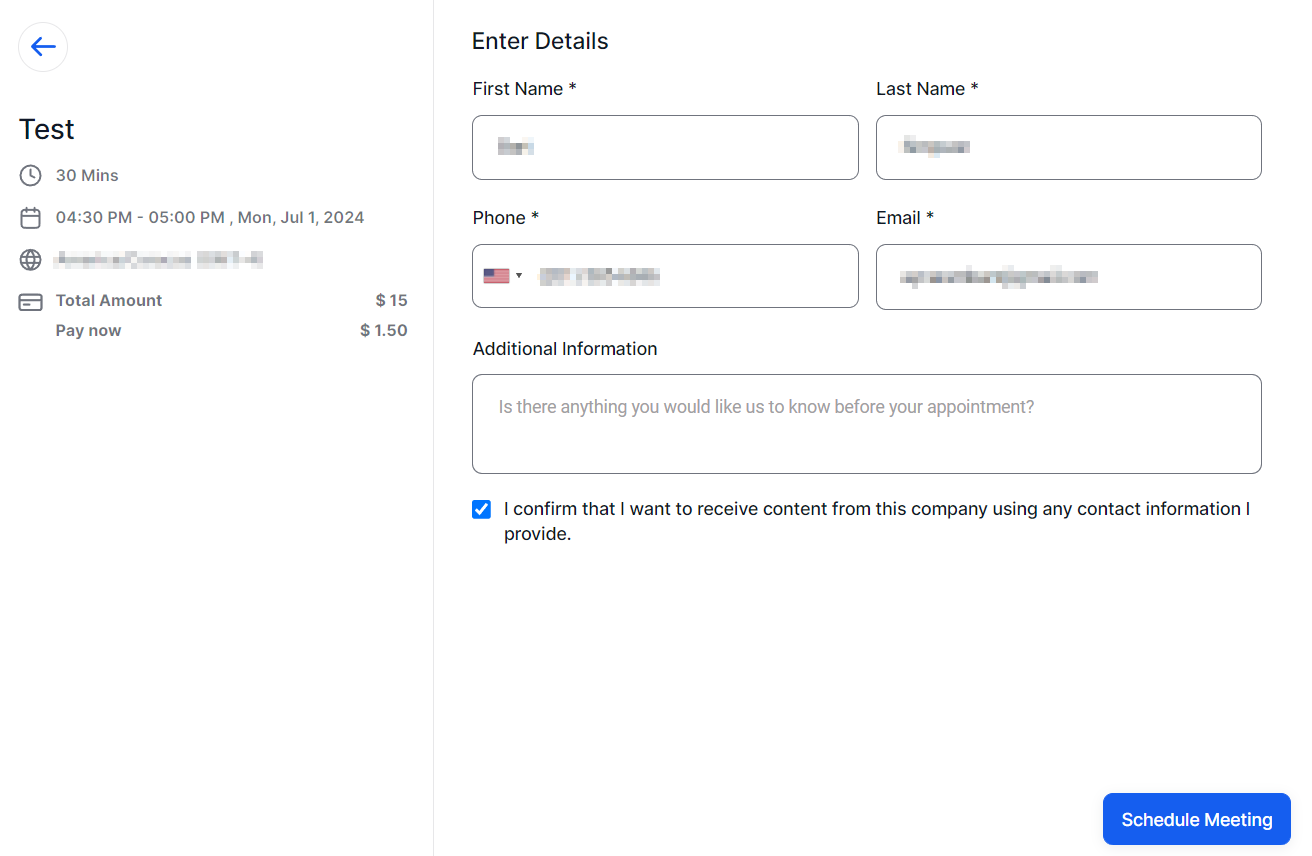Uncheck the content consent checkbox
The width and height of the screenshot is (1312, 856).
(x=482, y=509)
